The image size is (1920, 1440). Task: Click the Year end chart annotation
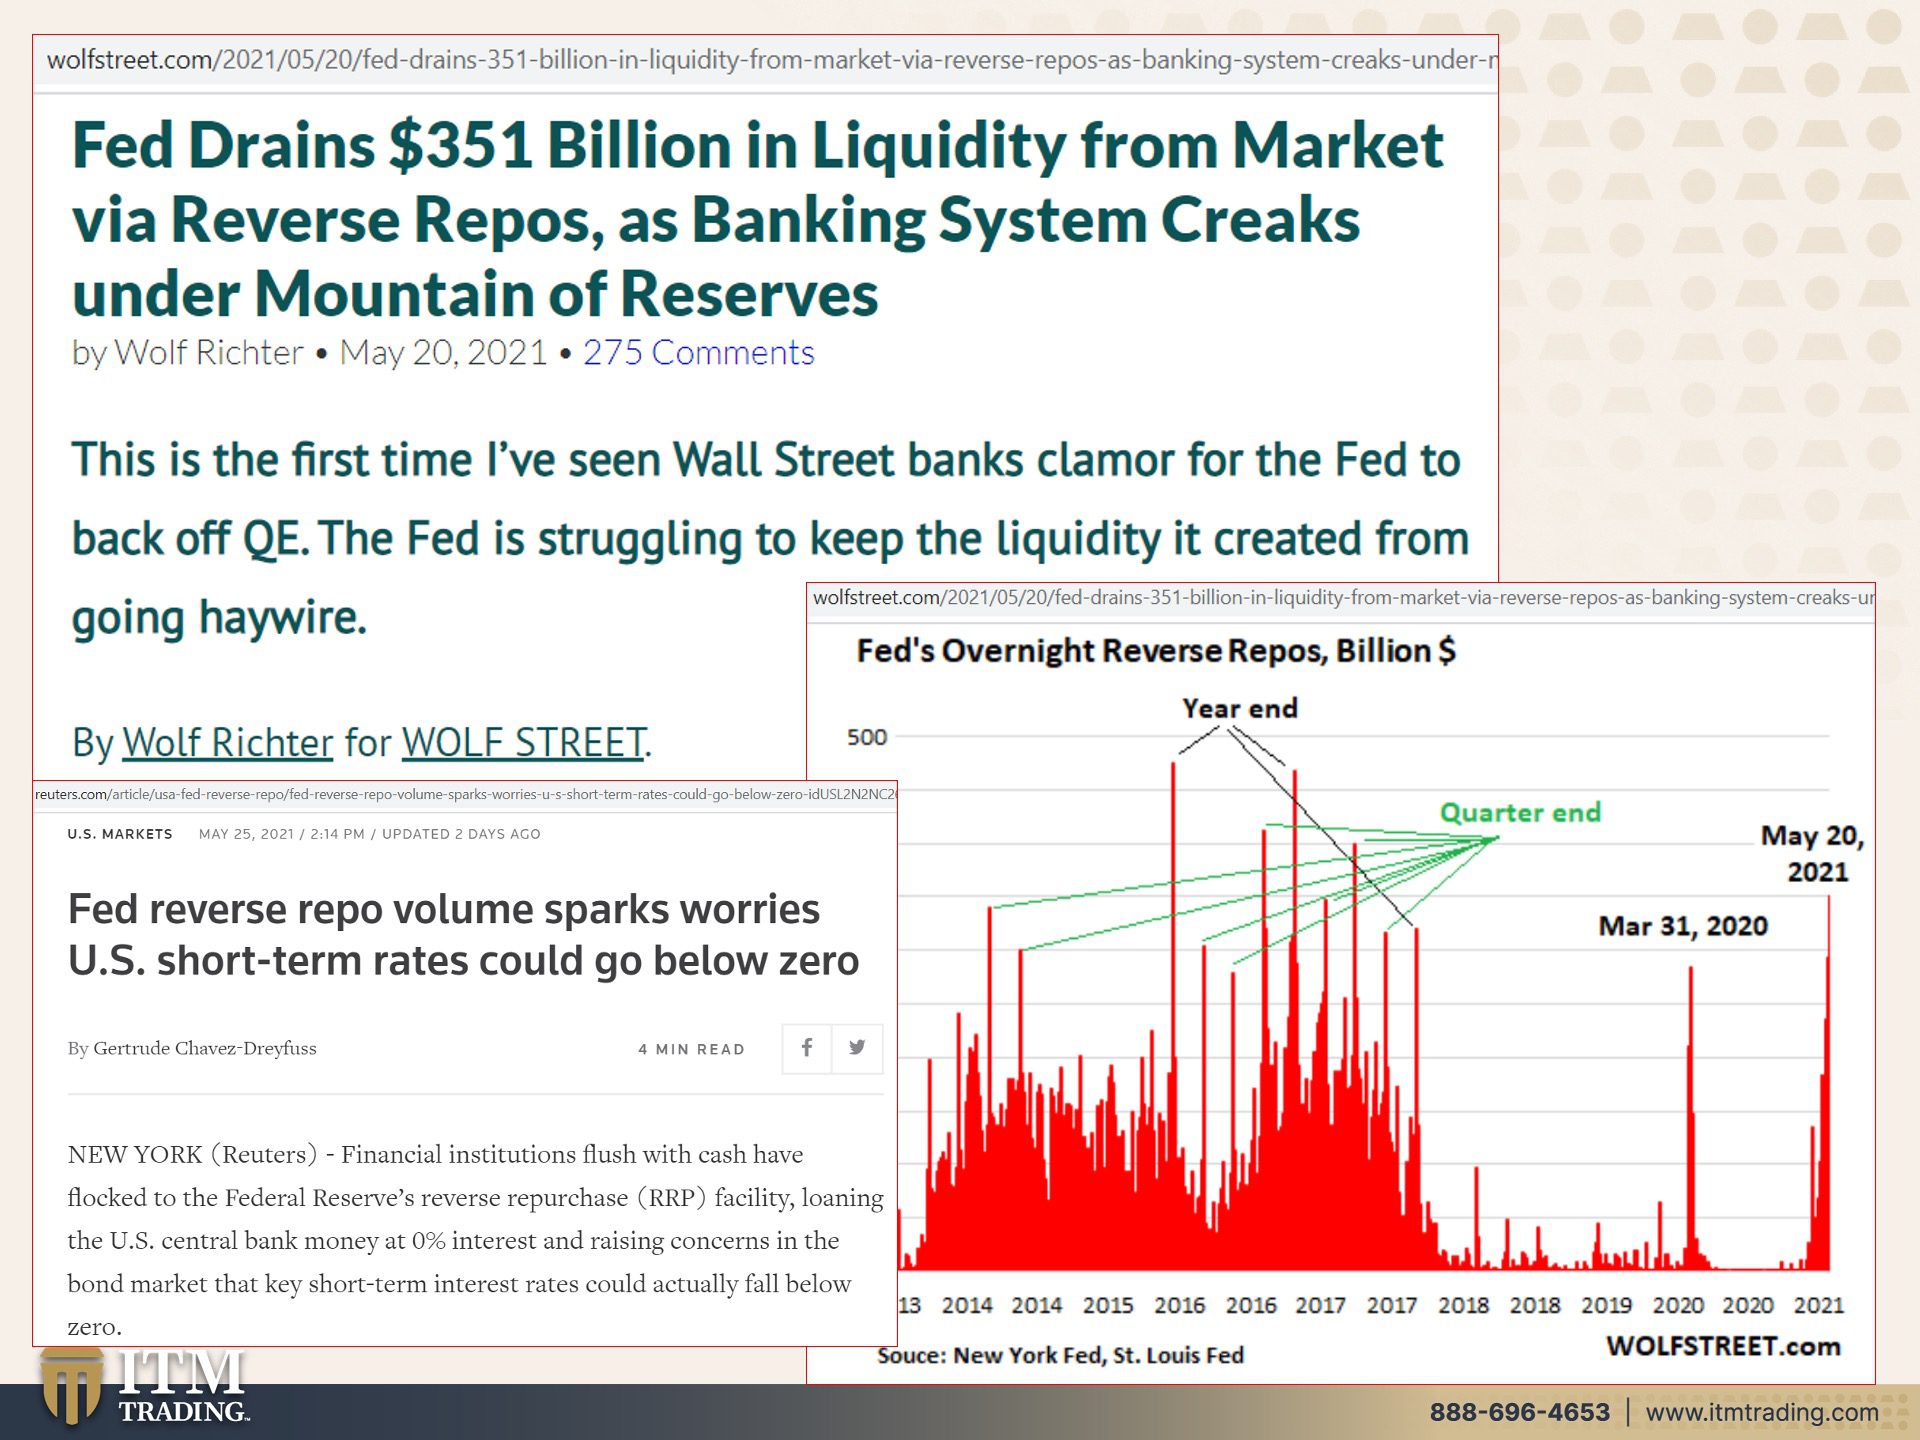click(x=1240, y=708)
